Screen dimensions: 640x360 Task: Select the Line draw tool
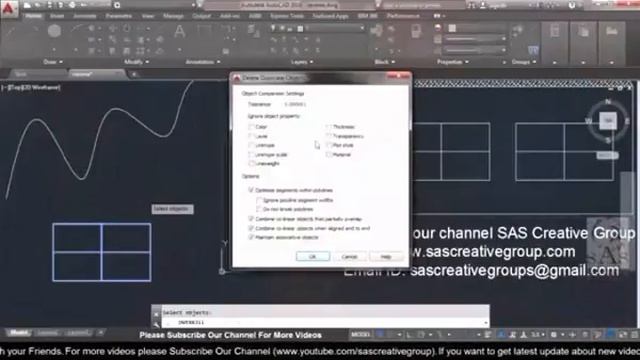pos(11,31)
